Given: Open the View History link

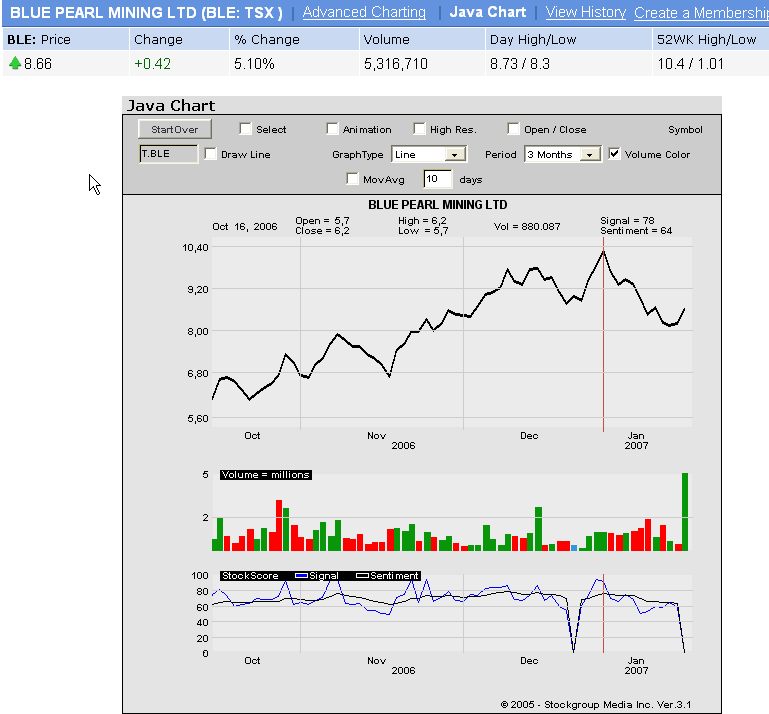Looking at the screenshot, I should 586,12.
